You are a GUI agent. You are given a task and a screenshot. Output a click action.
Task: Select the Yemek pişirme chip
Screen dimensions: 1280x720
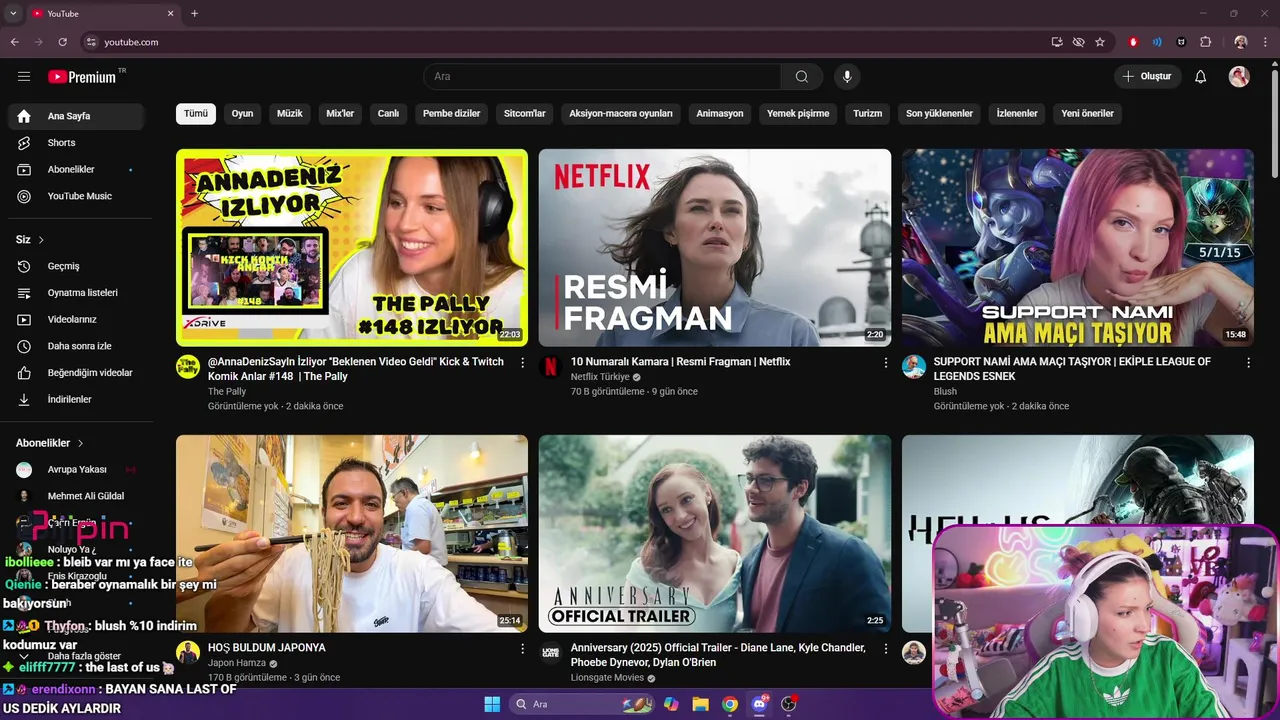(798, 114)
